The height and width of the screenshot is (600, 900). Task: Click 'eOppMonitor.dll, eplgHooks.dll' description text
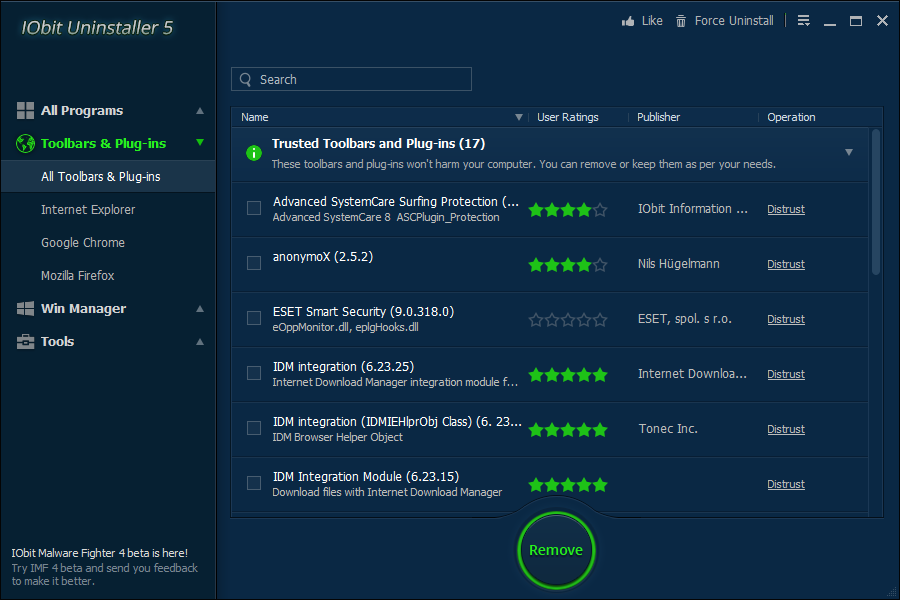point(346,327)
